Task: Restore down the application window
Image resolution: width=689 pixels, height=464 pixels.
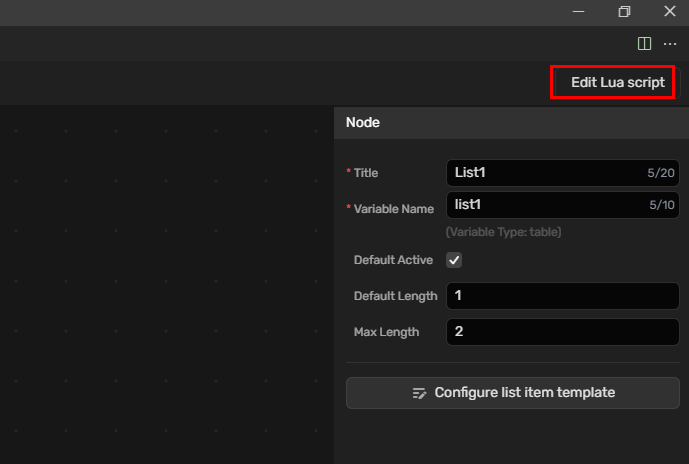Action: point(624,11)
